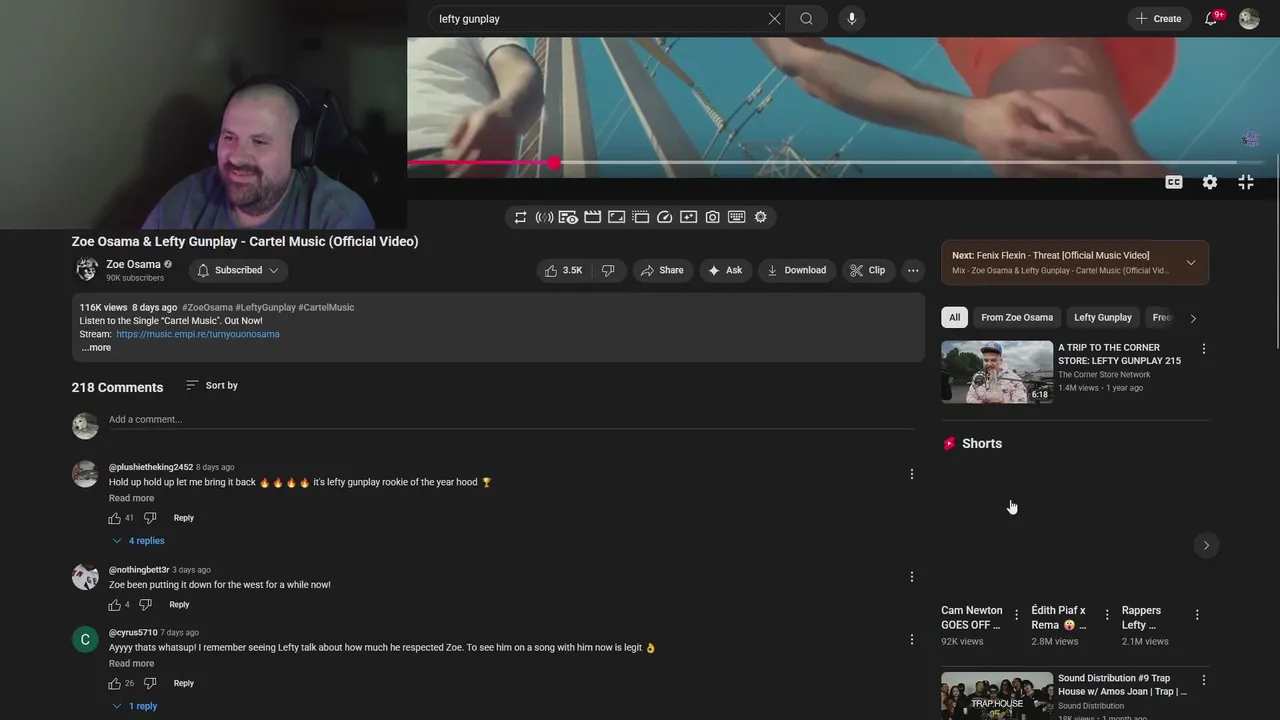The height and width of the screenshot is (720, 1280).
Task: Click the Ask button
Action: tap(725, 270)
